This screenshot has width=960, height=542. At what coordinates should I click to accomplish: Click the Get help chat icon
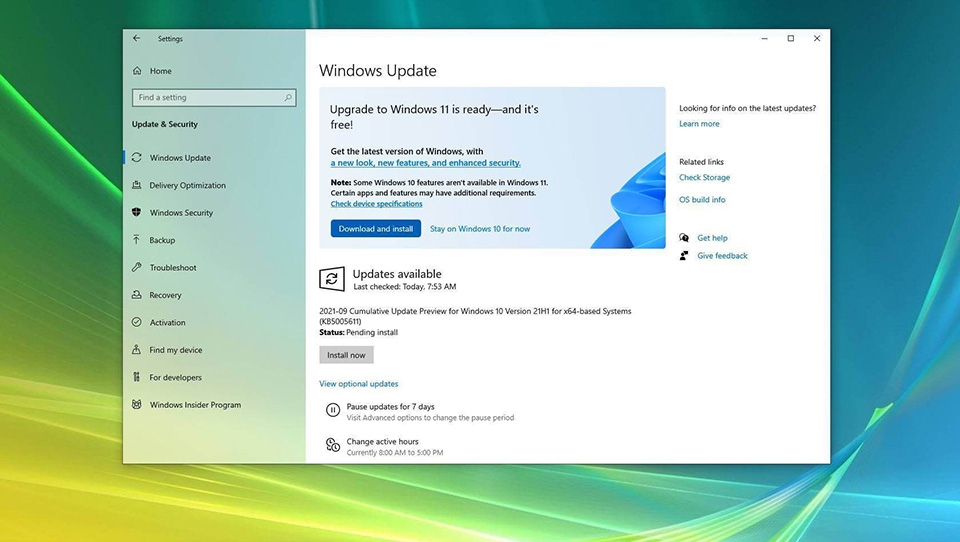[x=684, y=238]
